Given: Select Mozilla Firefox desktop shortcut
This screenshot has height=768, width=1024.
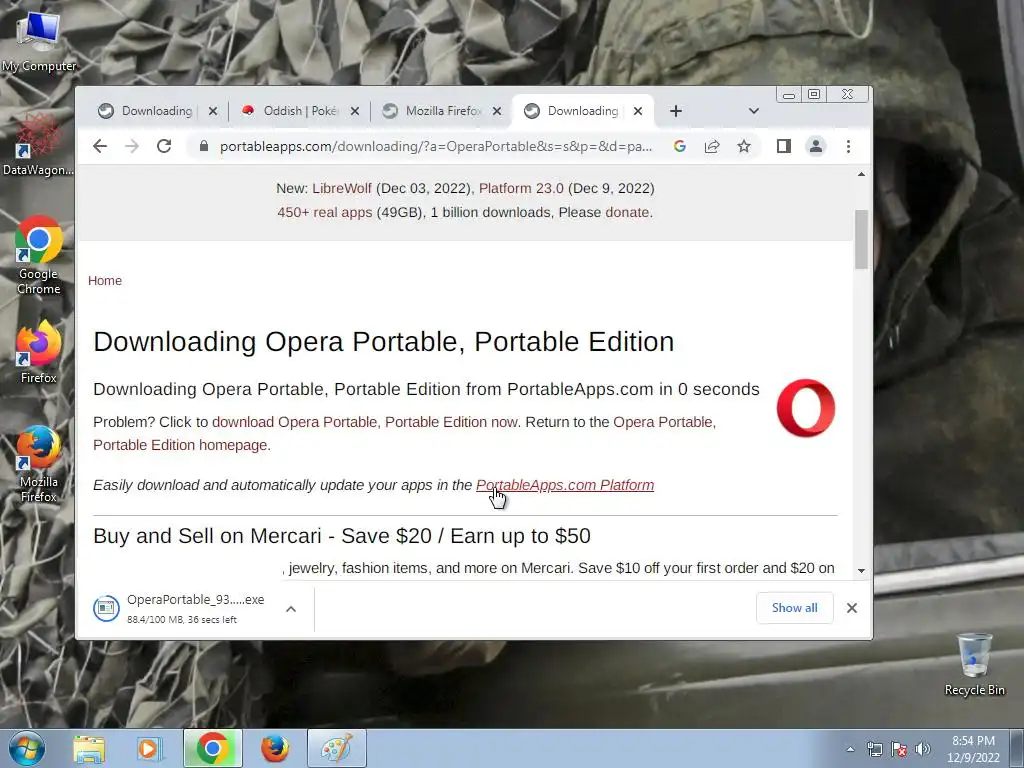Looking at the screenshot, I should [x=39, y=464].
